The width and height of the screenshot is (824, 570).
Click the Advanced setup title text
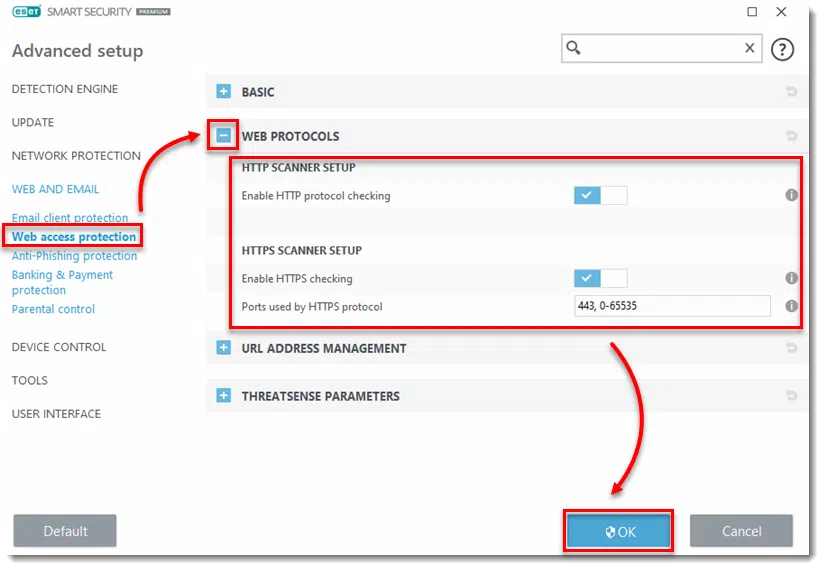(77, 51)
